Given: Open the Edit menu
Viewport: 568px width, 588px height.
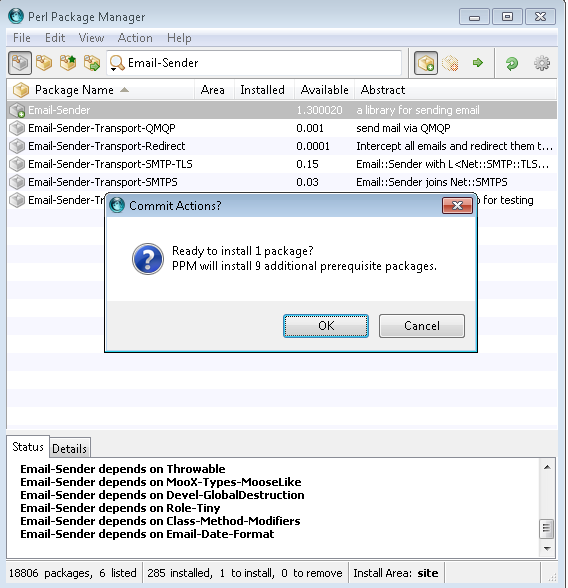Looking at the screenshot, I should click(x=55, y=38).
